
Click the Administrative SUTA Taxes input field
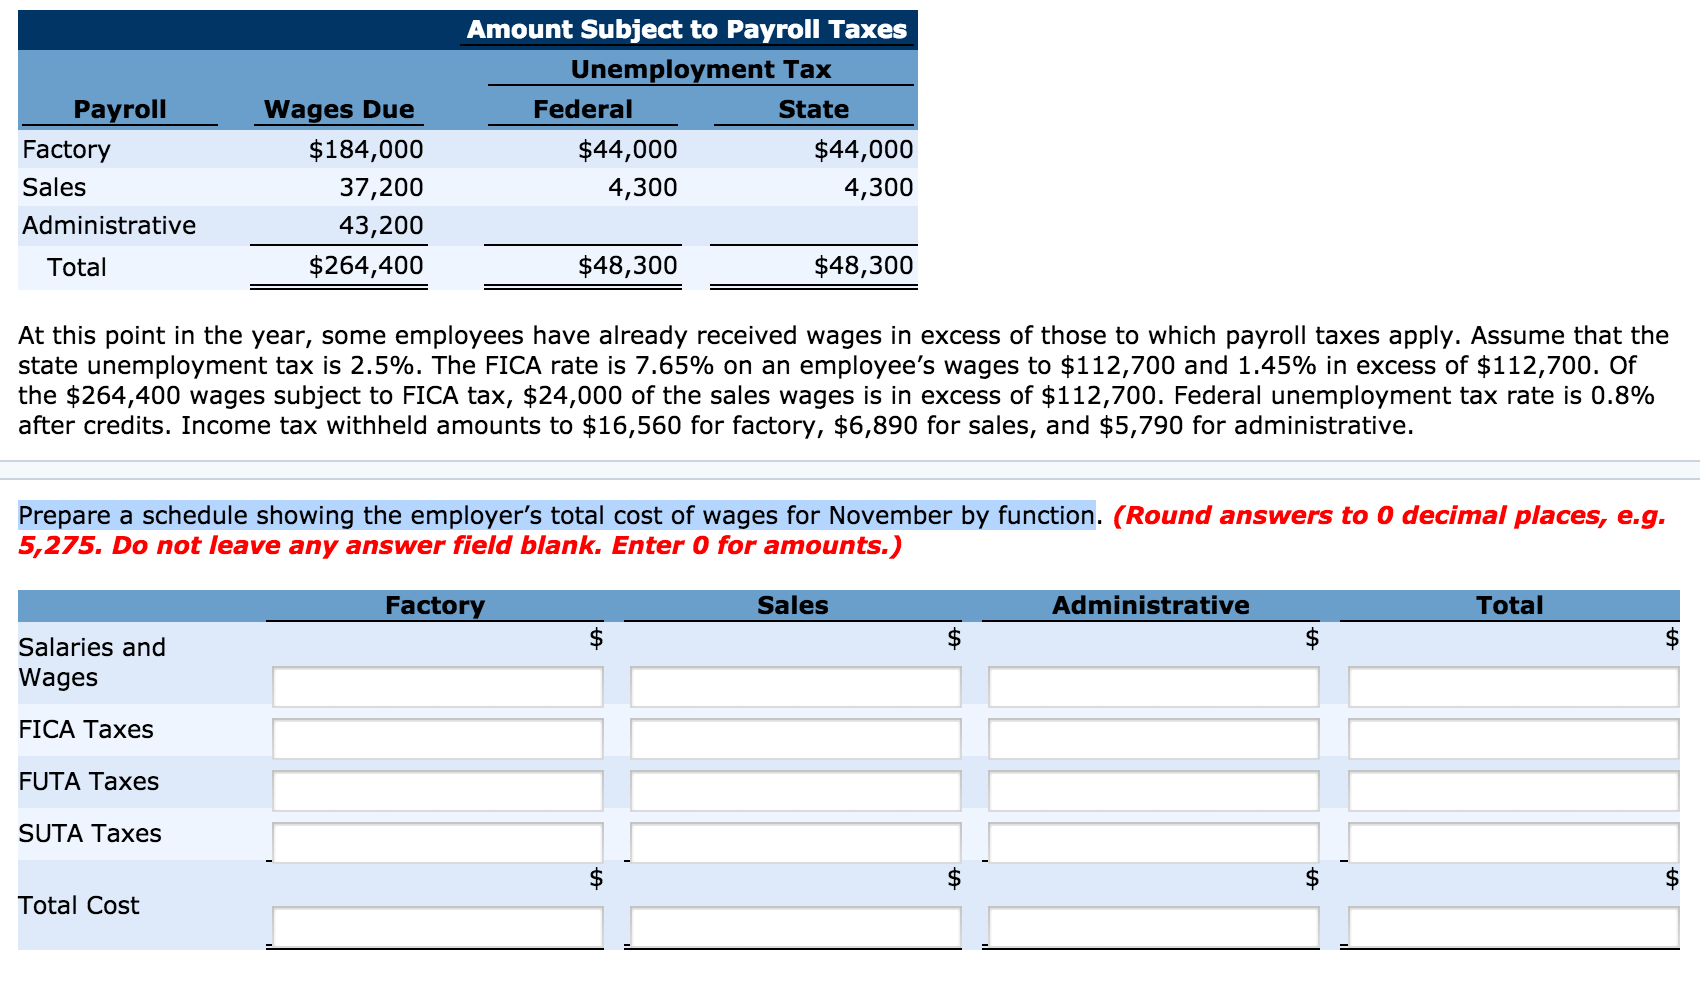(x=1154, y=843)
